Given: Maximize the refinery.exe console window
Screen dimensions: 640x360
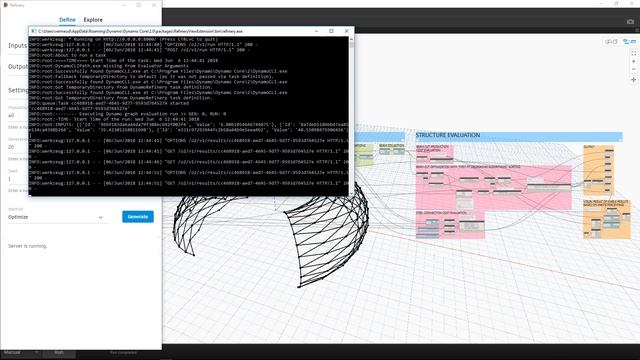Looking at the screenshot, I should (331, 31).
